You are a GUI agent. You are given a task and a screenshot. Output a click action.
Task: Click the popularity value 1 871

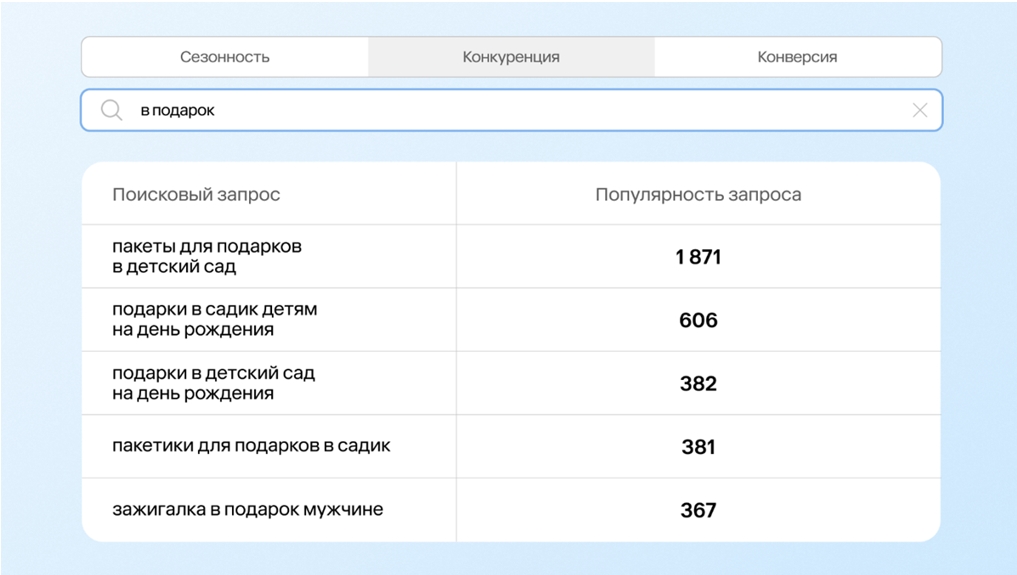(x=698, y=257)
